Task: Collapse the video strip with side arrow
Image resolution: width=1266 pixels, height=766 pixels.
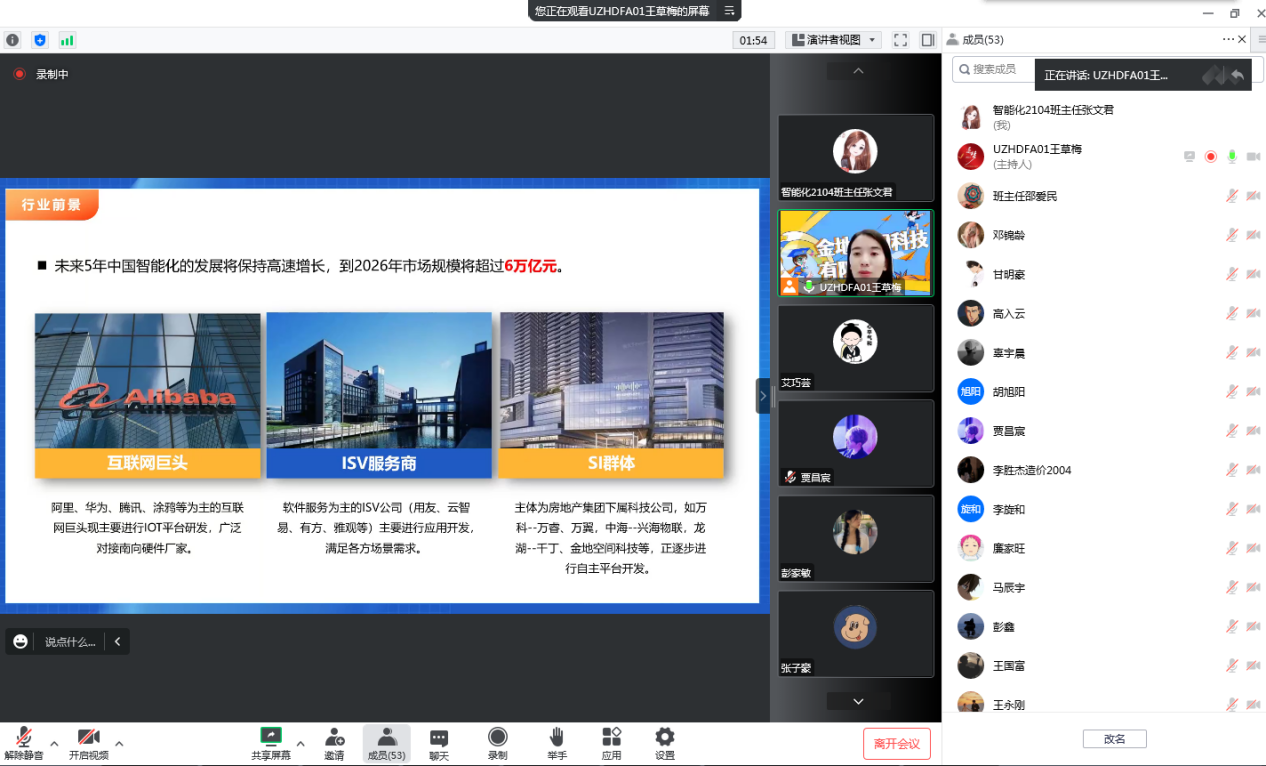Action: (x=763, y=396)
